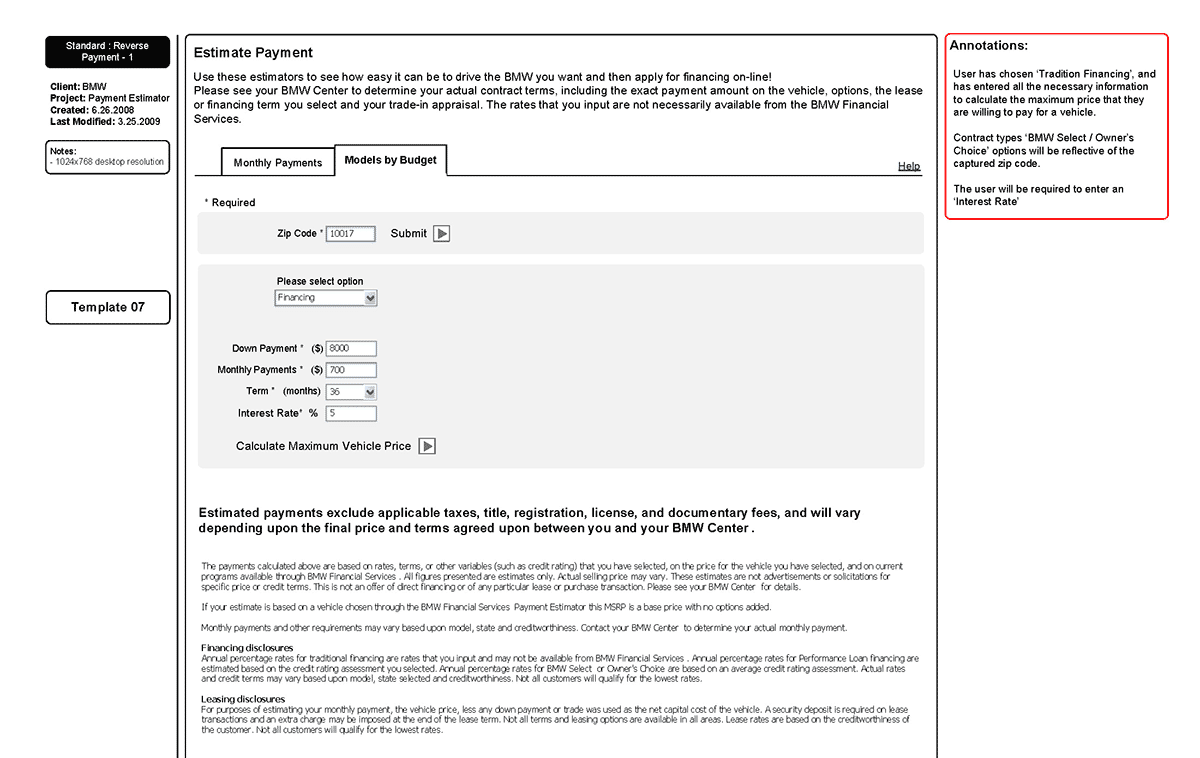Click the Monthly Payments amount input box
The height and width of the screenshot is (758, 1200).
tap(351, 370)
